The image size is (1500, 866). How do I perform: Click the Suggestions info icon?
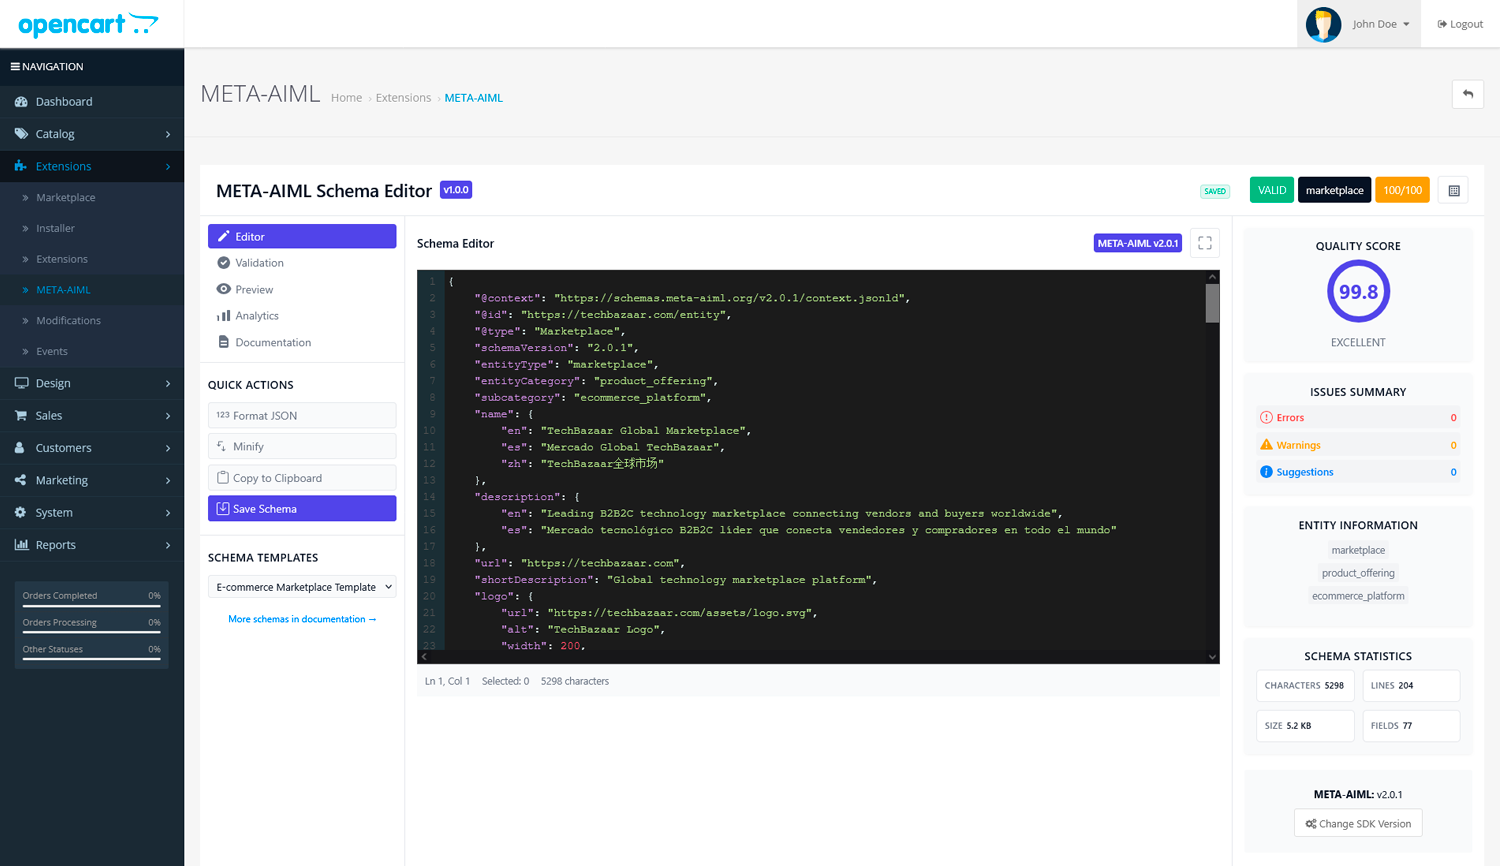1266,472
